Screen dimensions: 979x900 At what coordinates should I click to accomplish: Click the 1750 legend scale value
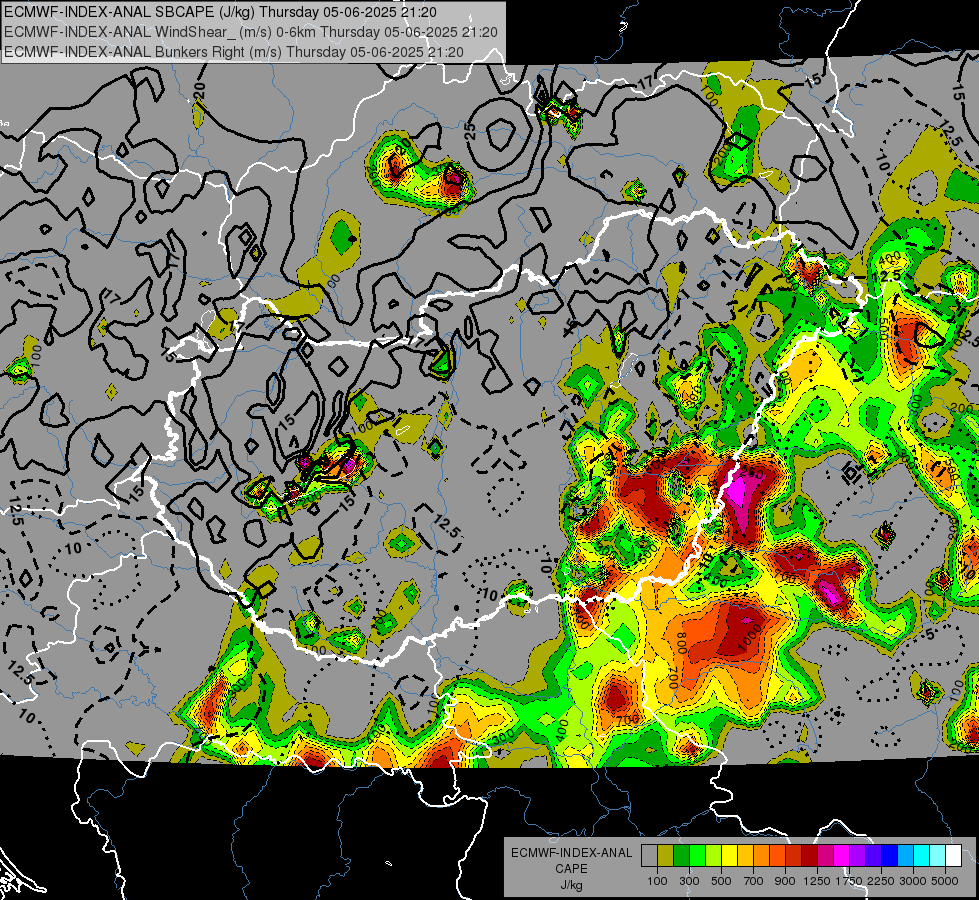pos(849,881)
